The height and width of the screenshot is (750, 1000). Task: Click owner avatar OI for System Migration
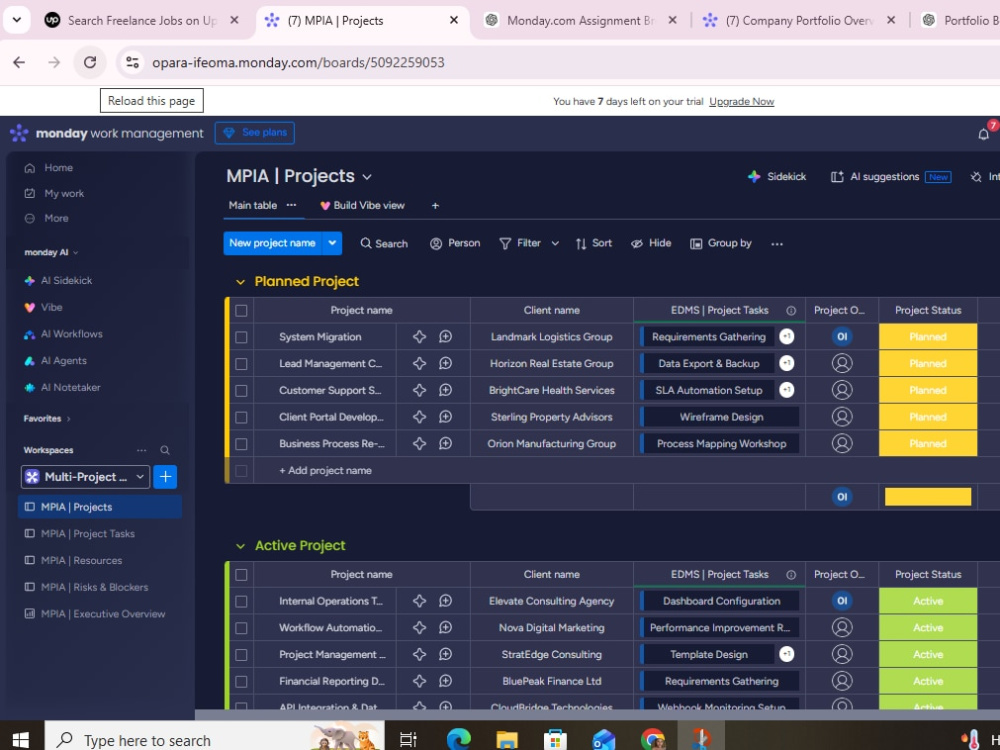coord(842,337)
